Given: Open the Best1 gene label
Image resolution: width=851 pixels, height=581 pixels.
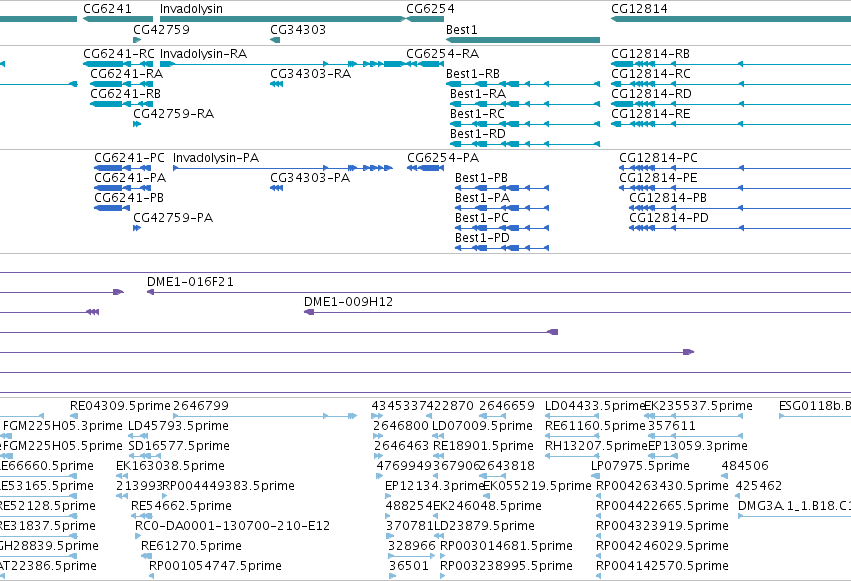Looking at the screenshot, I should (462, 29).
